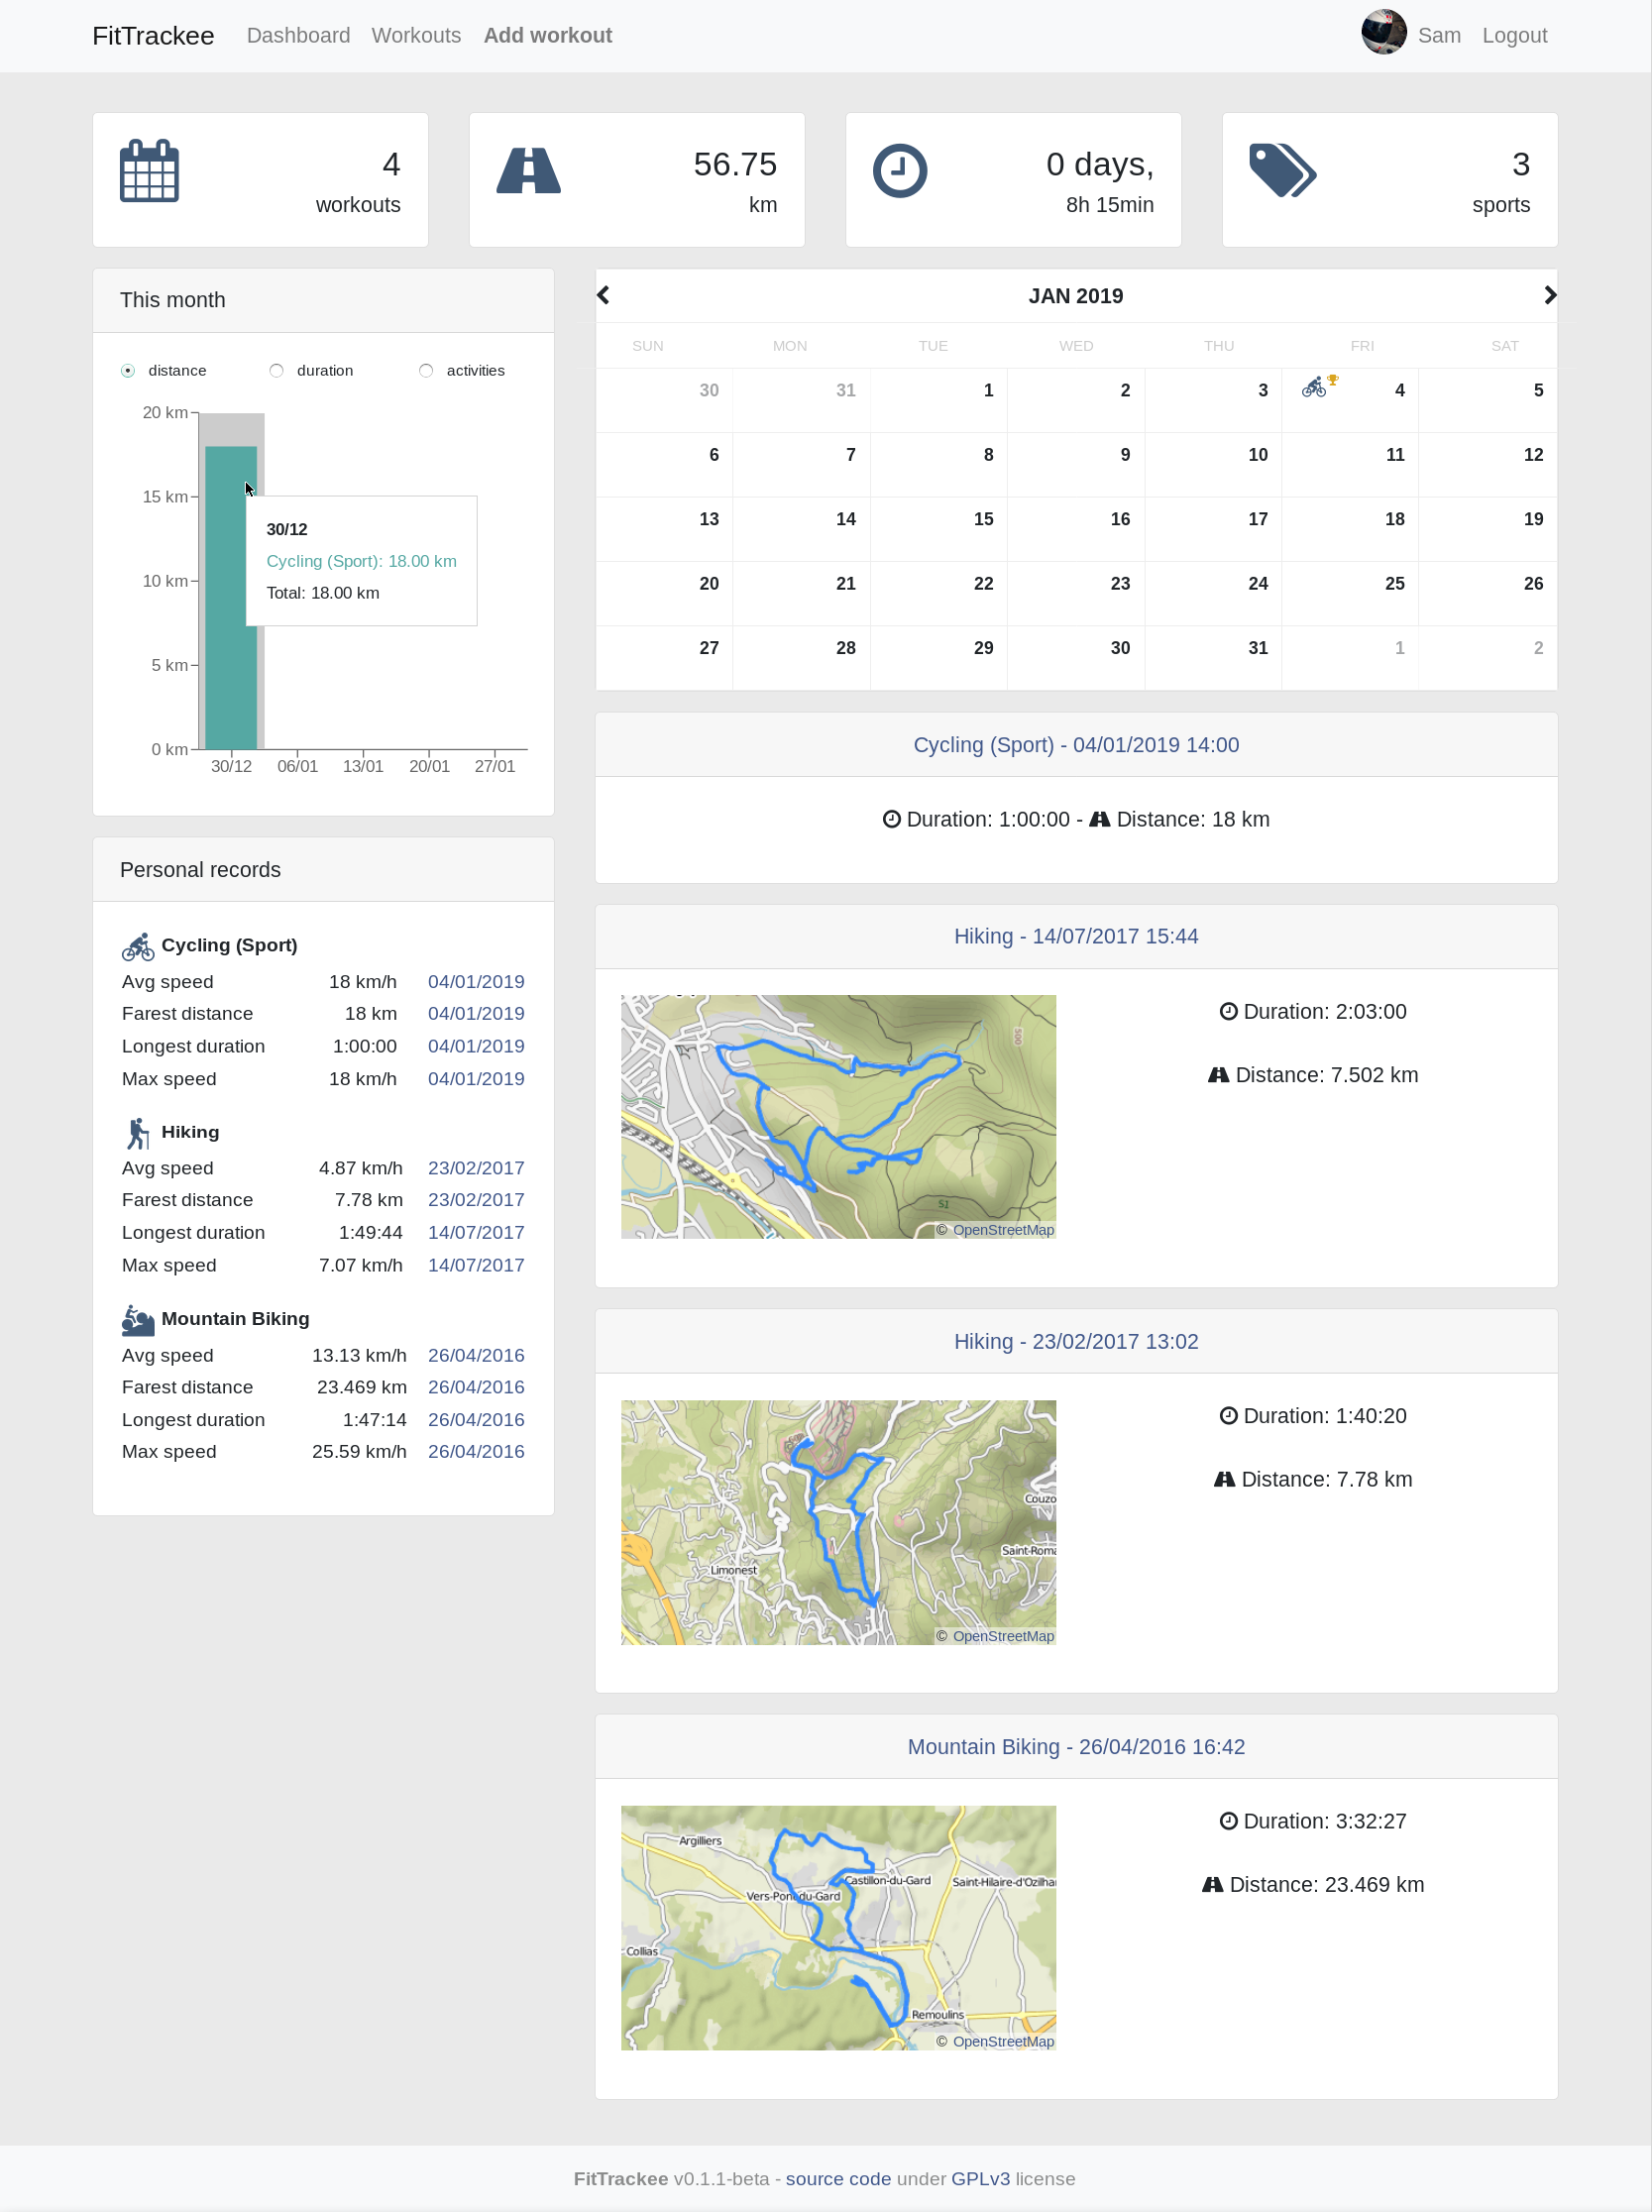Click Mountain Biking Avg speed date 26/04/2016
The height and width of the screenshot is (2212, 1652).
tap(476, 1356)
